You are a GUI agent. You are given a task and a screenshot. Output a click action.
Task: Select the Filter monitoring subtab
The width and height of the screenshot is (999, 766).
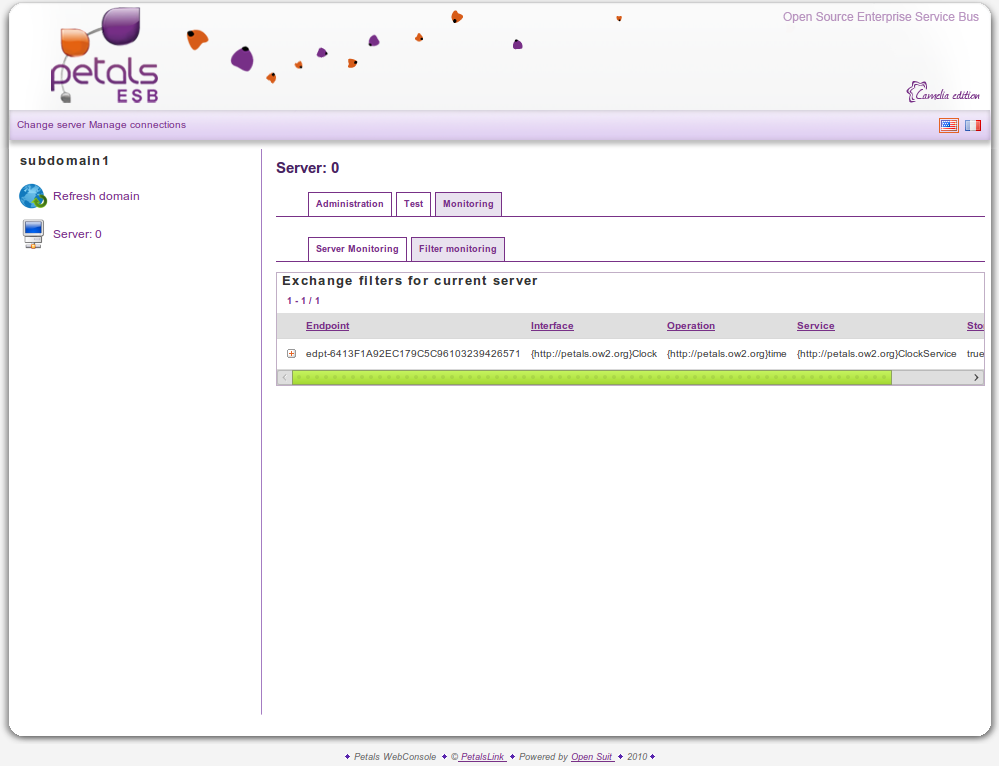coord(457,249)
